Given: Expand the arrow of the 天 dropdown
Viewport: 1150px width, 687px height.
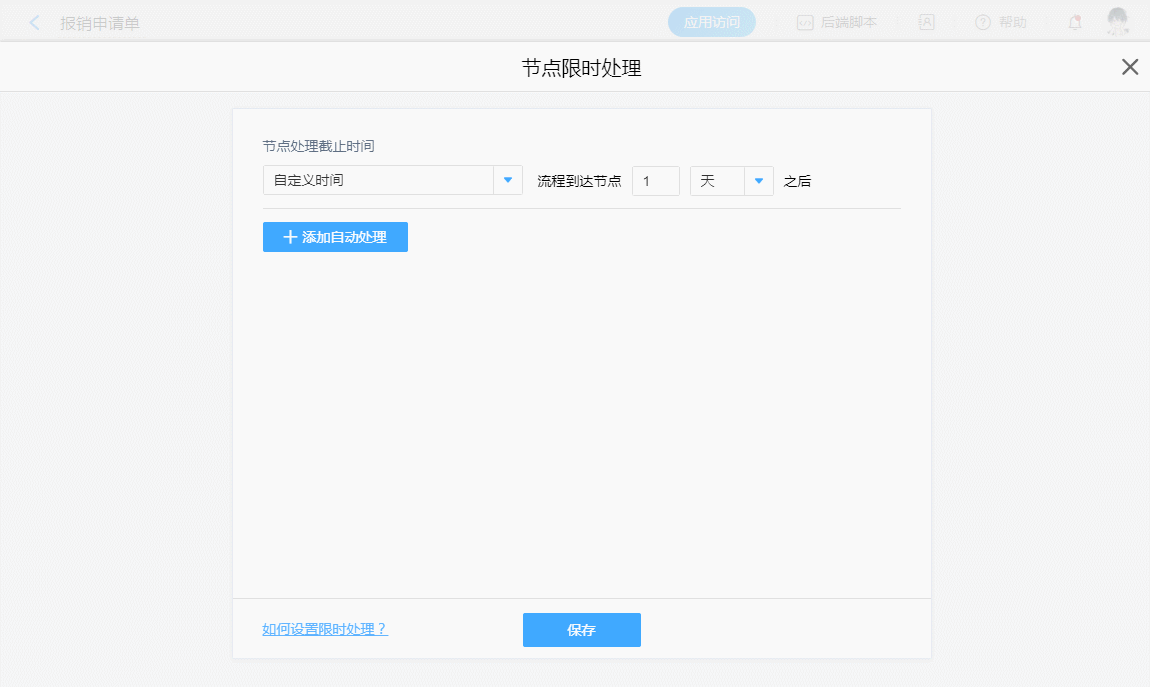Looking at the screenshot, I should (759, 181).
